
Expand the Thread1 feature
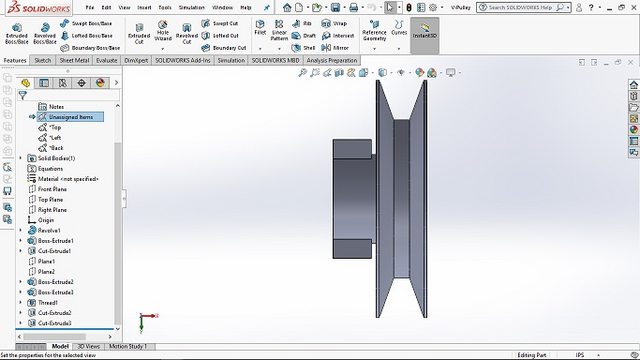click(21, 302)
